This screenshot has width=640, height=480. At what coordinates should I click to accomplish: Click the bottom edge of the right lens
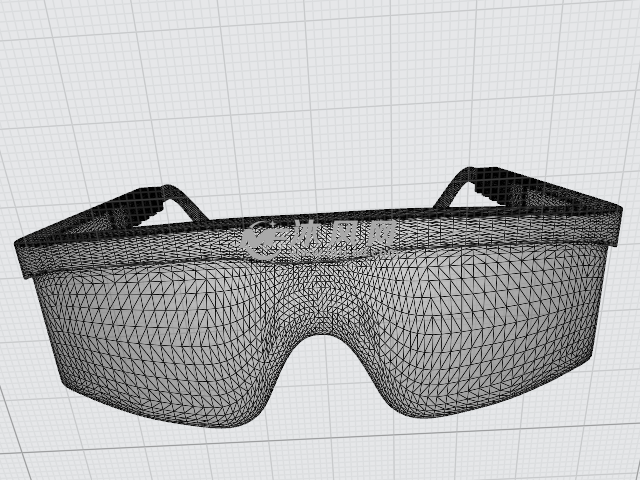point(470,405)
